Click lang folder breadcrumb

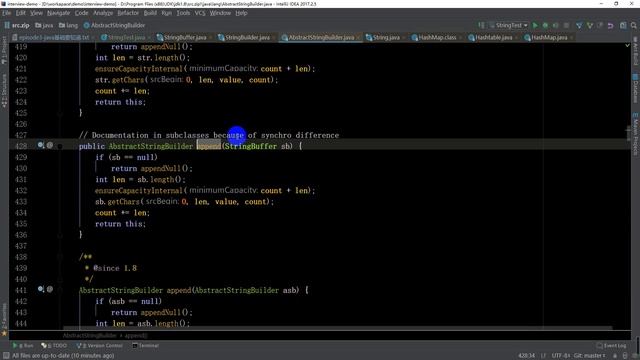click(68, 25)
